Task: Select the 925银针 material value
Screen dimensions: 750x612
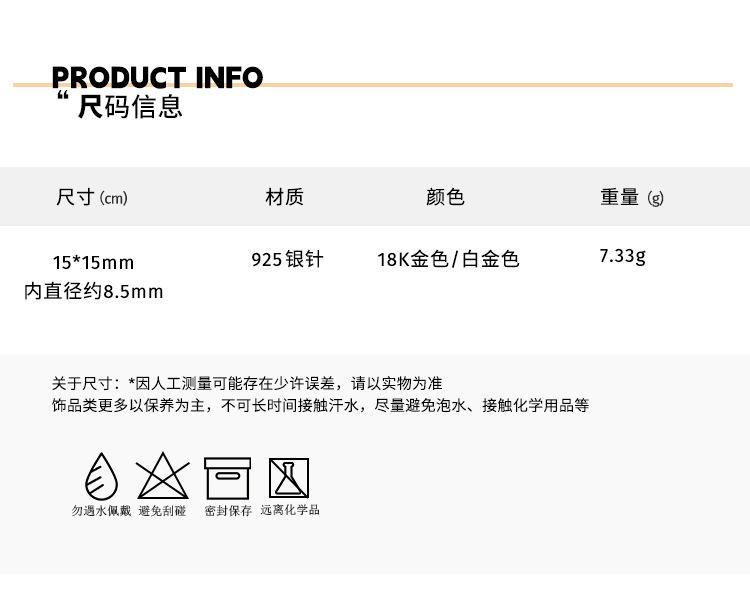Action: click(x=287, y=259)
